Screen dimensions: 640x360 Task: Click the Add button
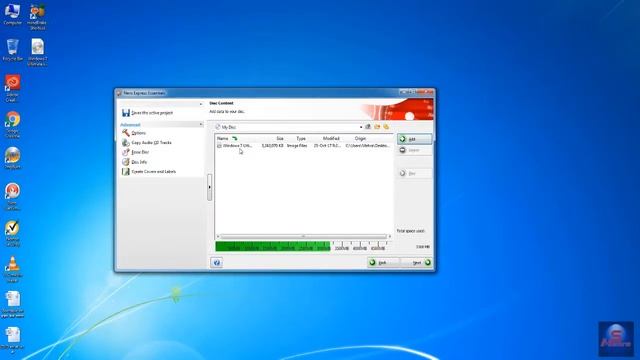click(414, 139)
